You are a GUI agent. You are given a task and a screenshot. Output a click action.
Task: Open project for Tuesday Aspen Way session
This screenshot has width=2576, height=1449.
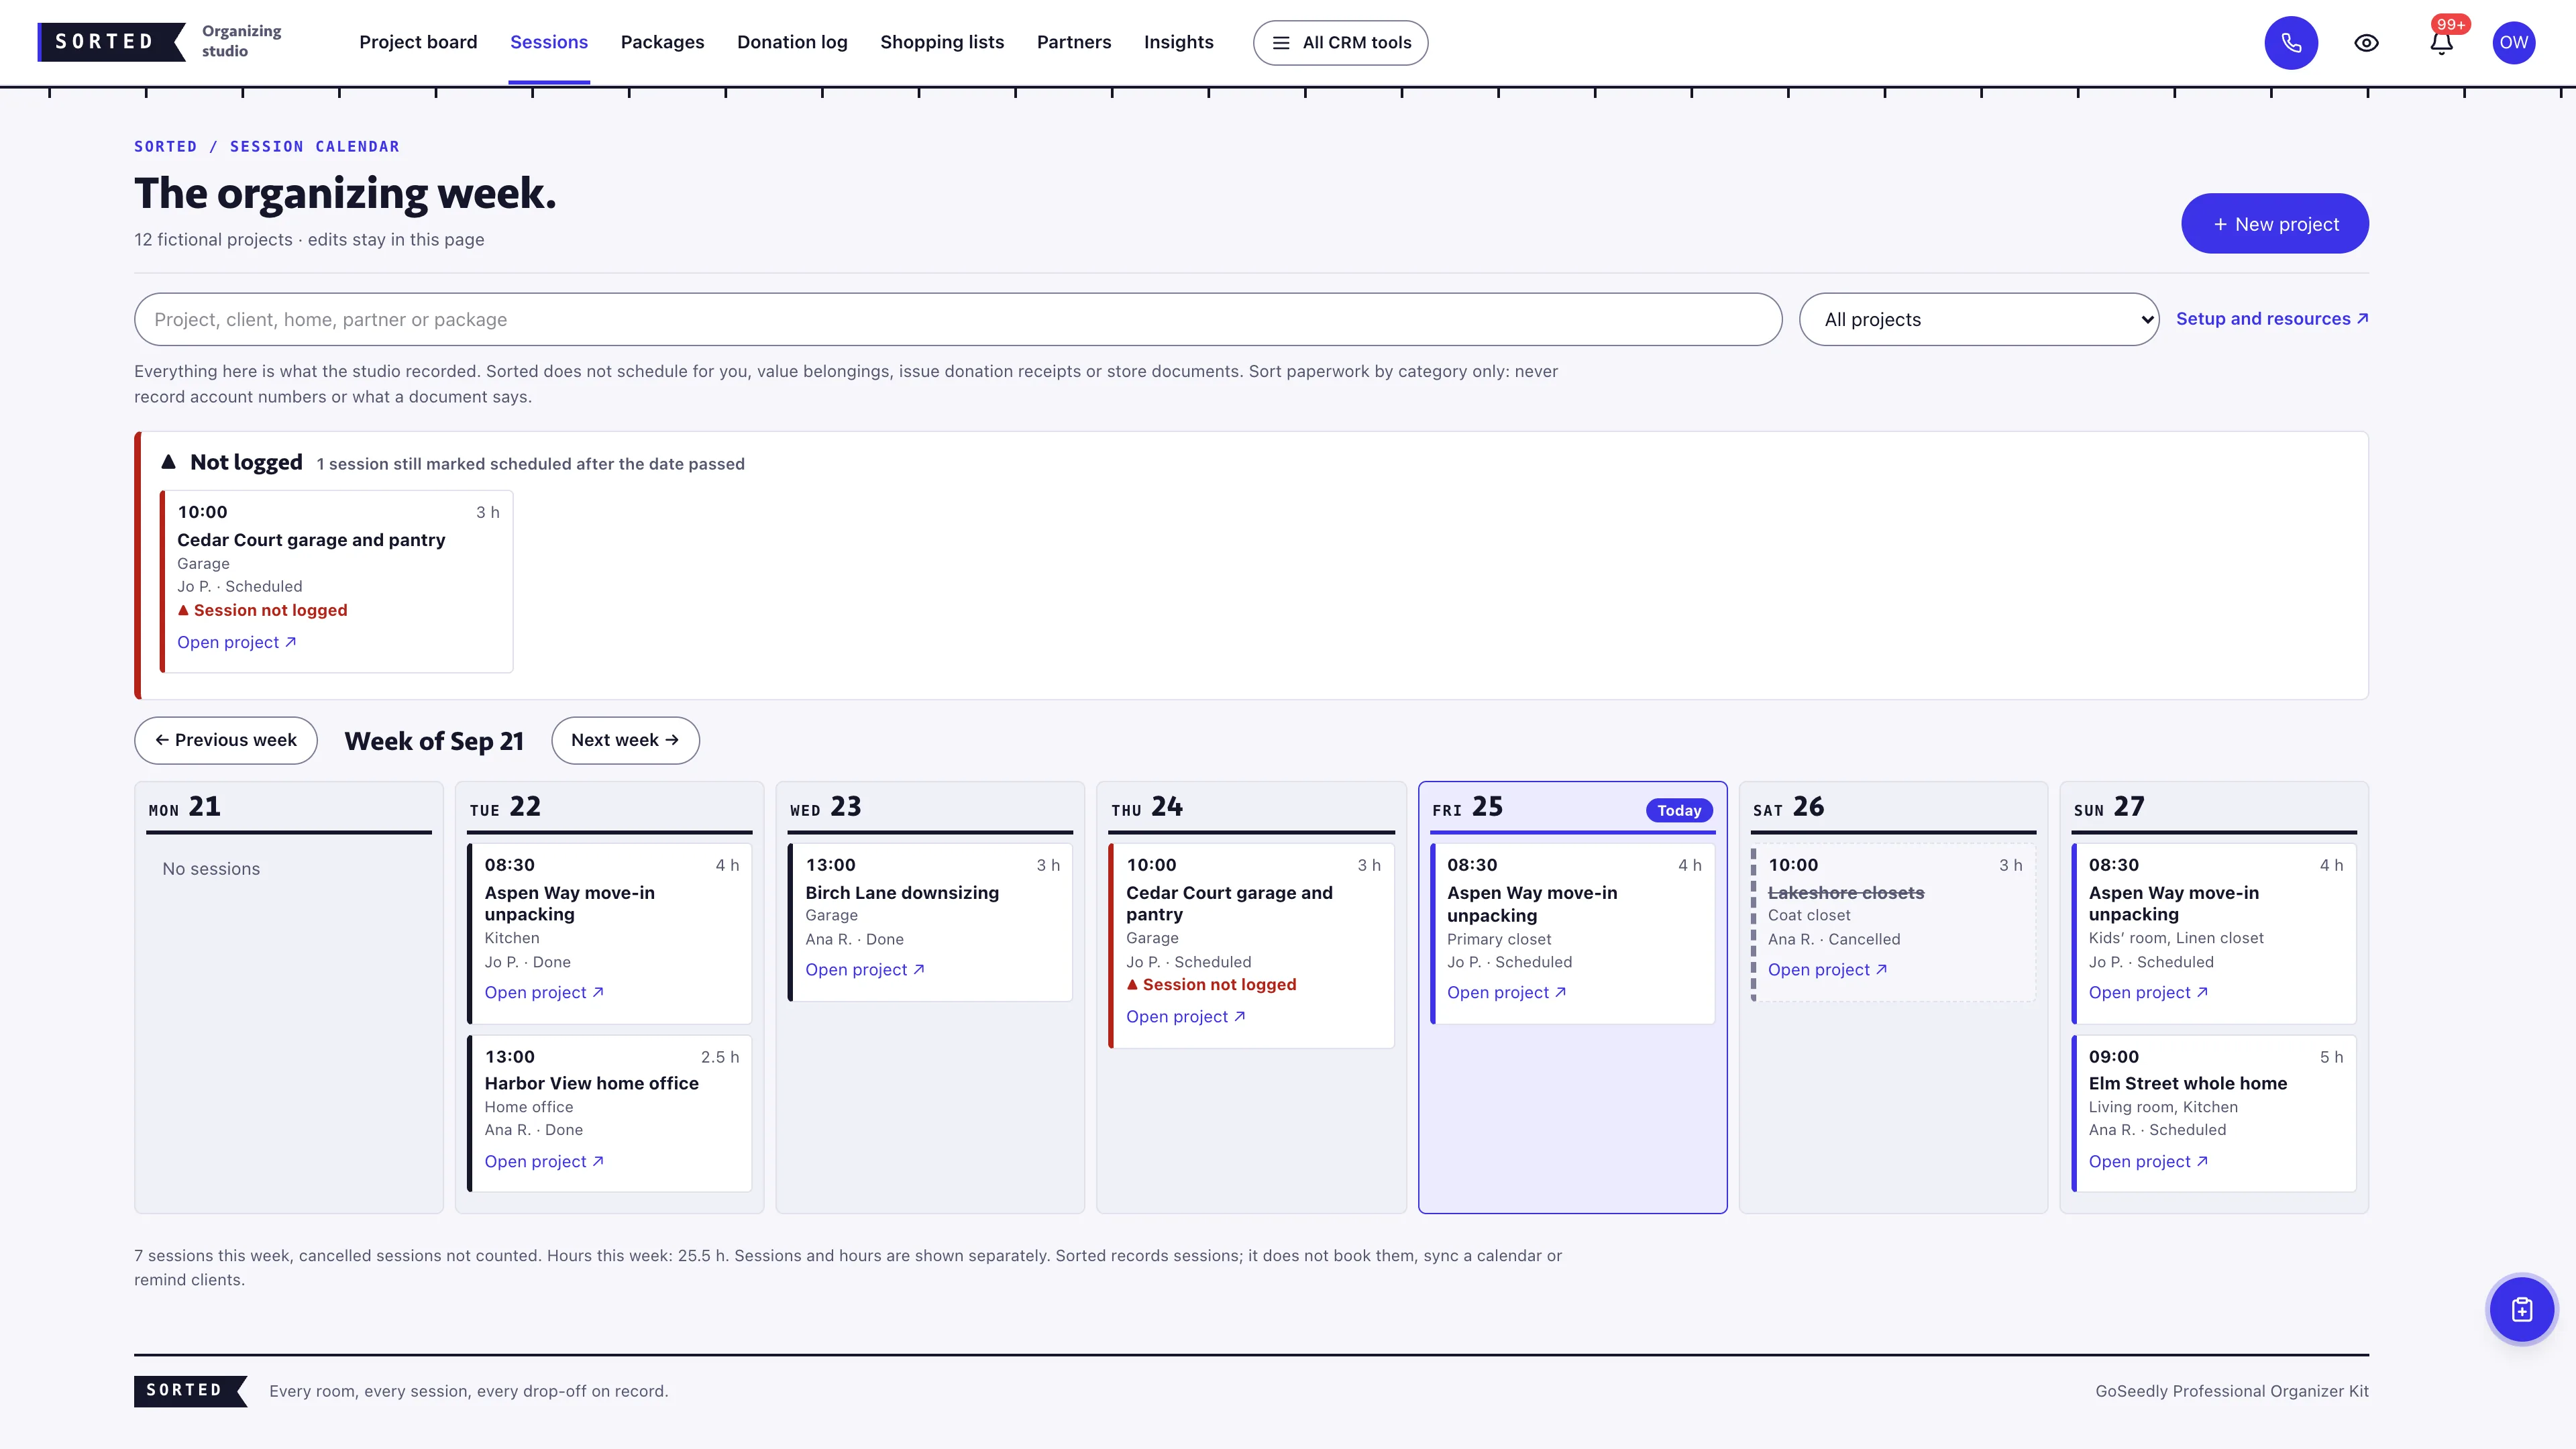(x=544, y=992)
